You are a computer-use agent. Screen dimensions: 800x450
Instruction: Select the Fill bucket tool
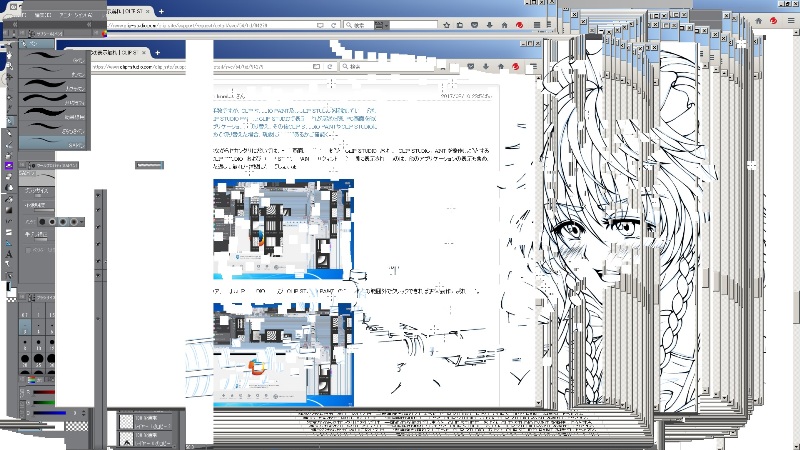pyautogui.click(x=9, y=199)
